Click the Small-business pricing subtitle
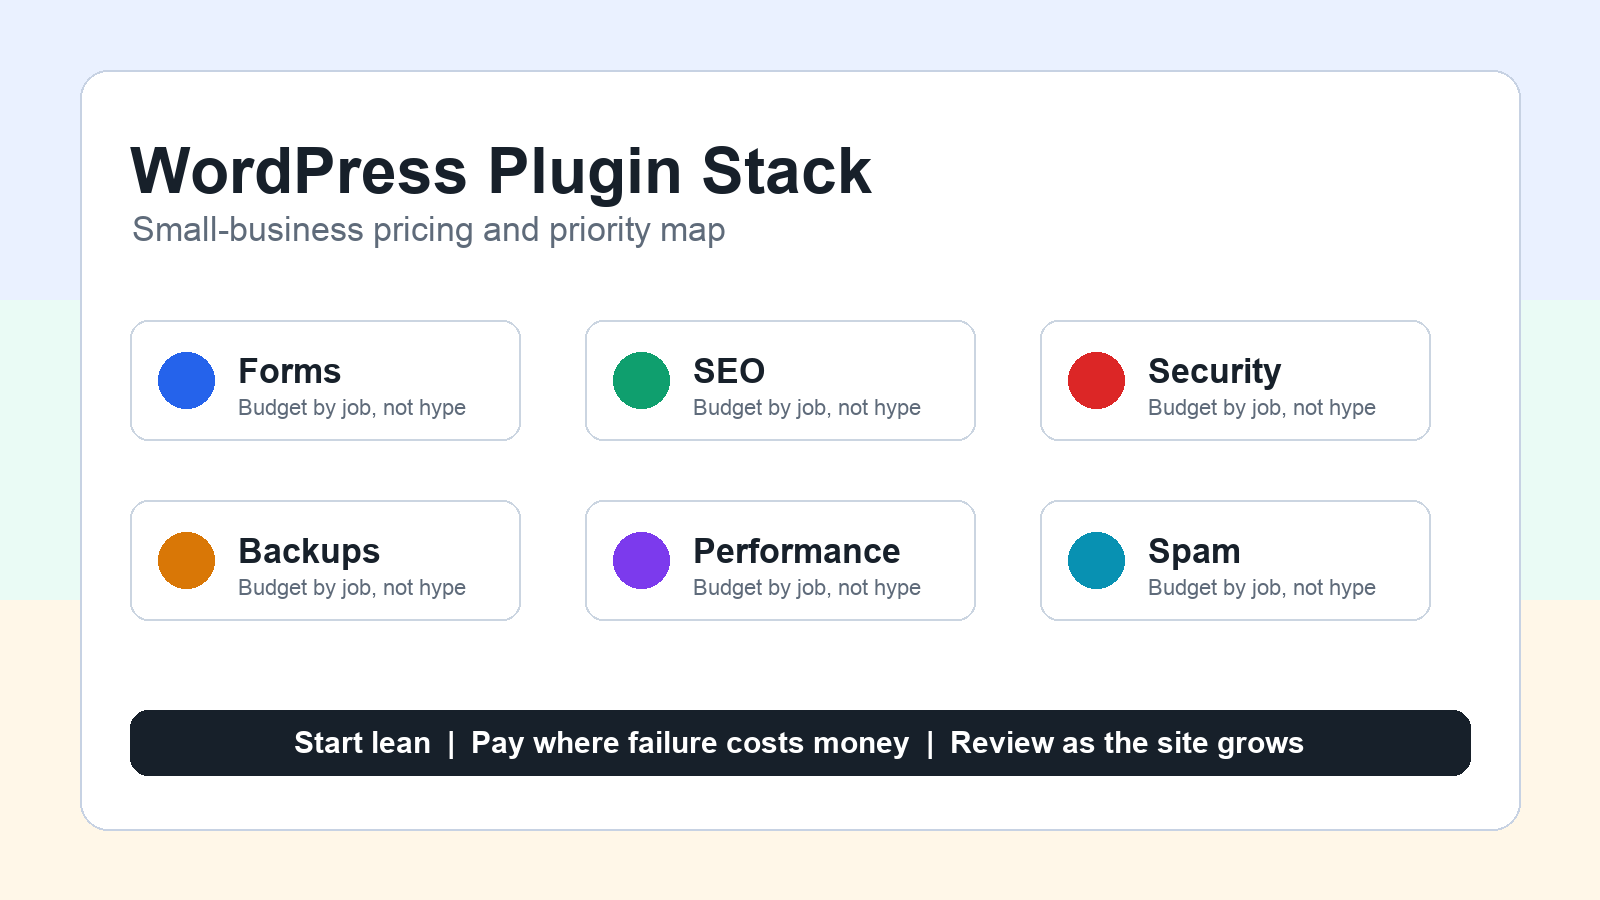Screen dimensions: 1600x900 click(429, 231)
